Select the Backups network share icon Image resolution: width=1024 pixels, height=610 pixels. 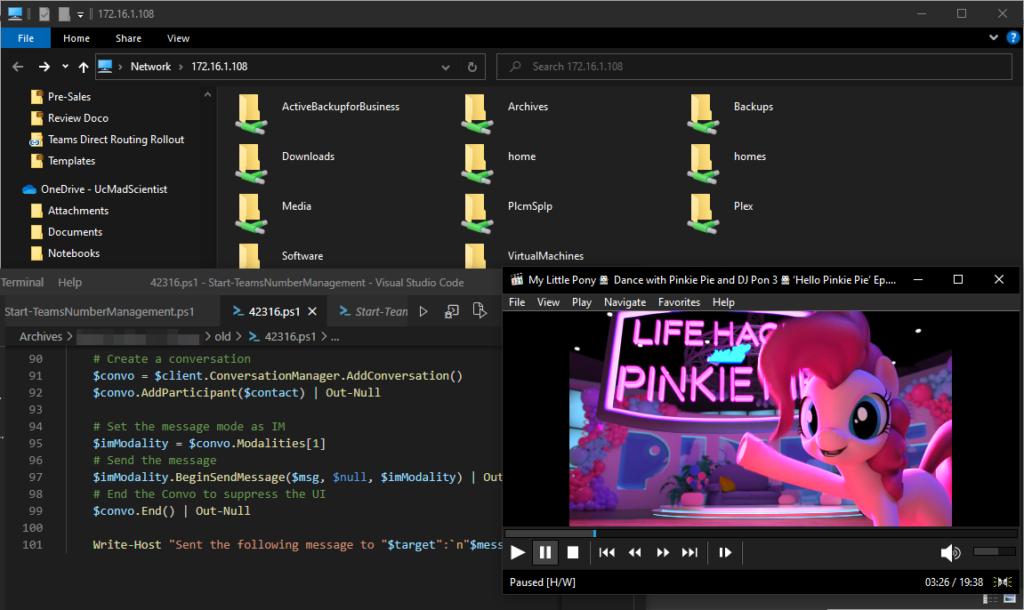coord(703,114)
